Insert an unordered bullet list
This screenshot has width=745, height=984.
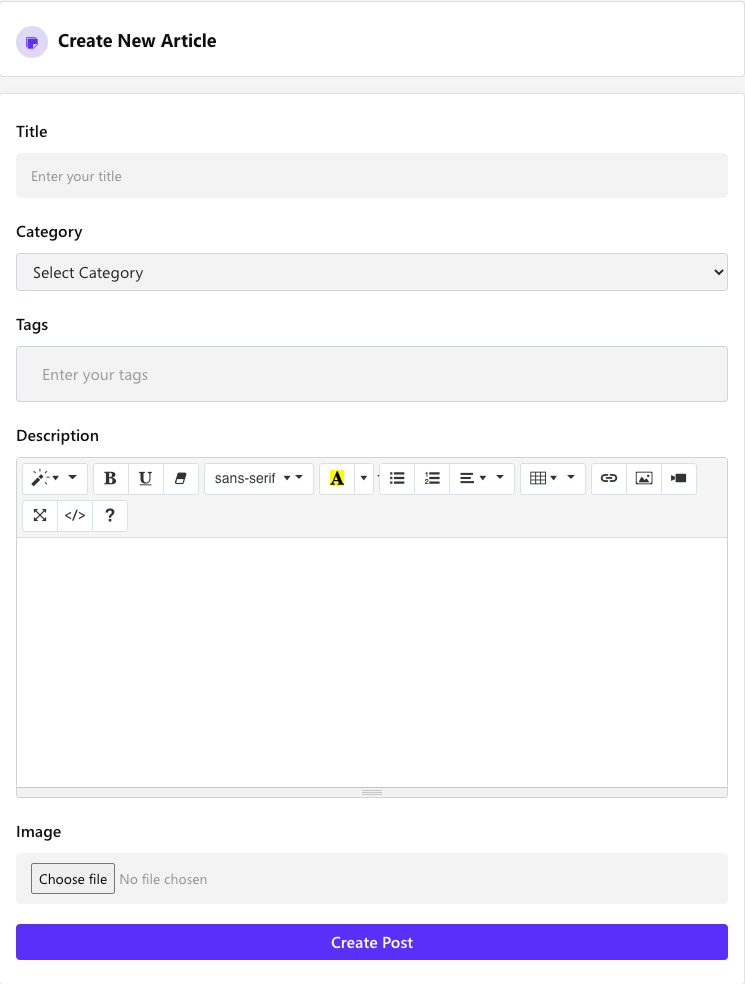[397, 479]
